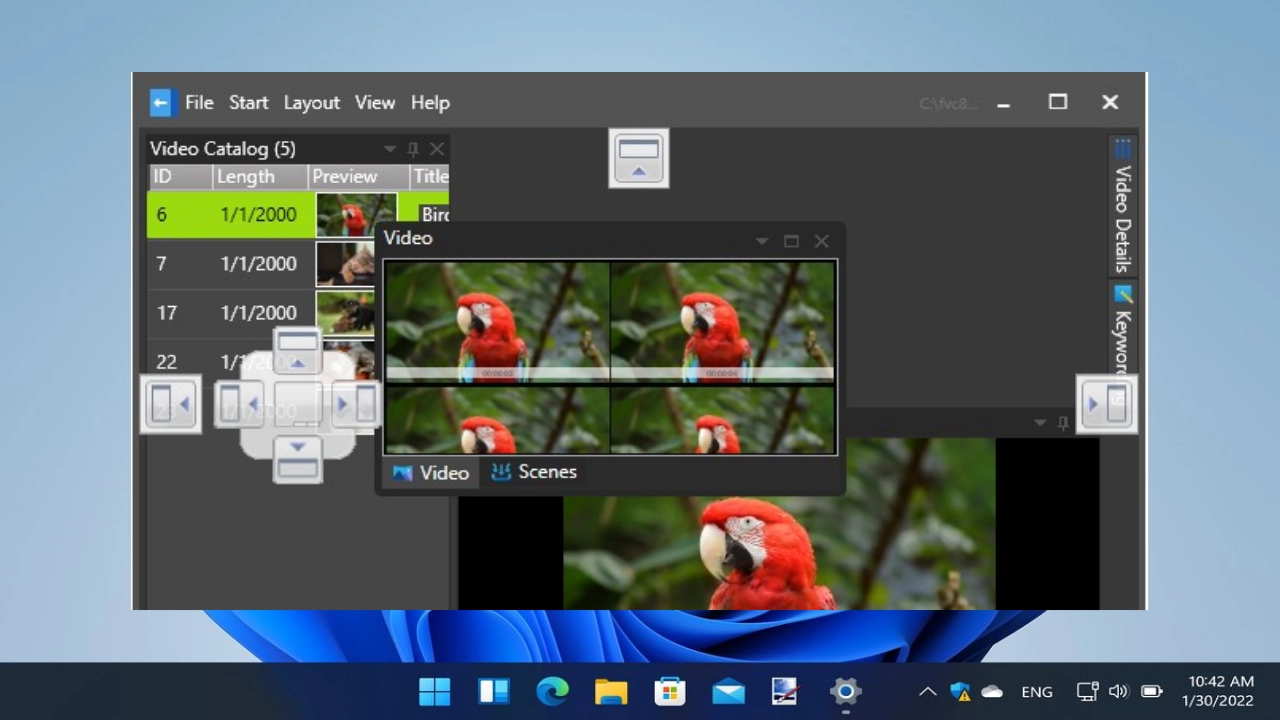Close the floating Video window
This screenshot has width=1280, height=720.
pos(821,241)
